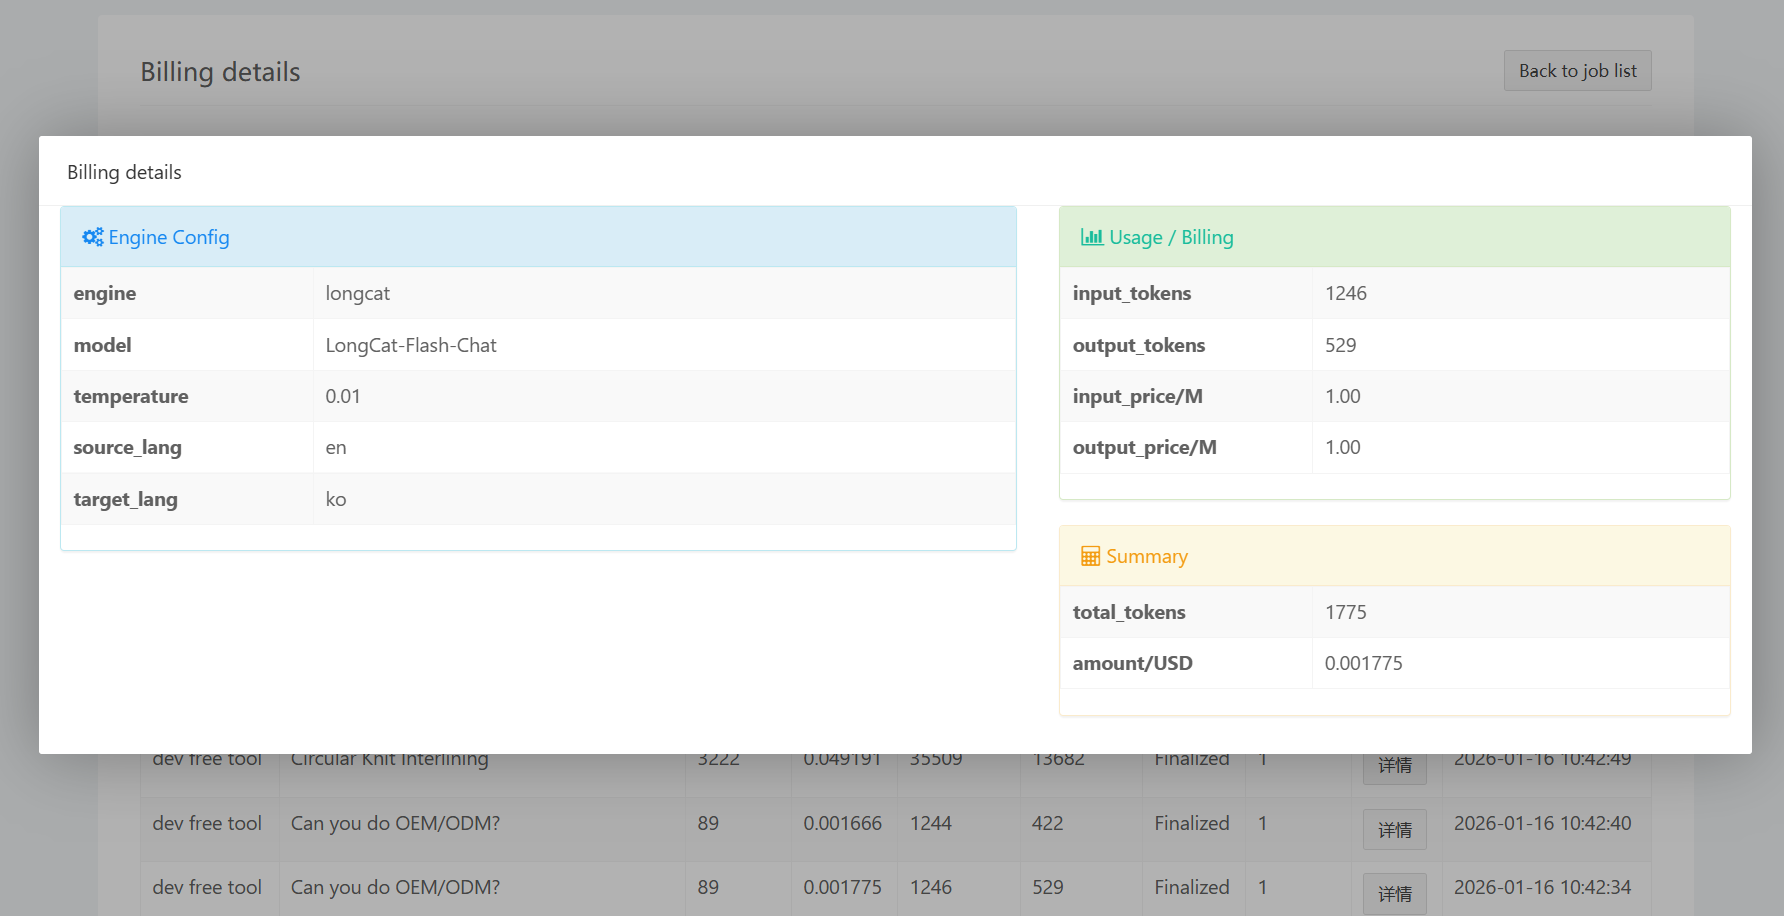Viewport: 1784px width, 916px height.
Task: Click the calculator icon next to Summary
Action: [x=1090, y=557]
